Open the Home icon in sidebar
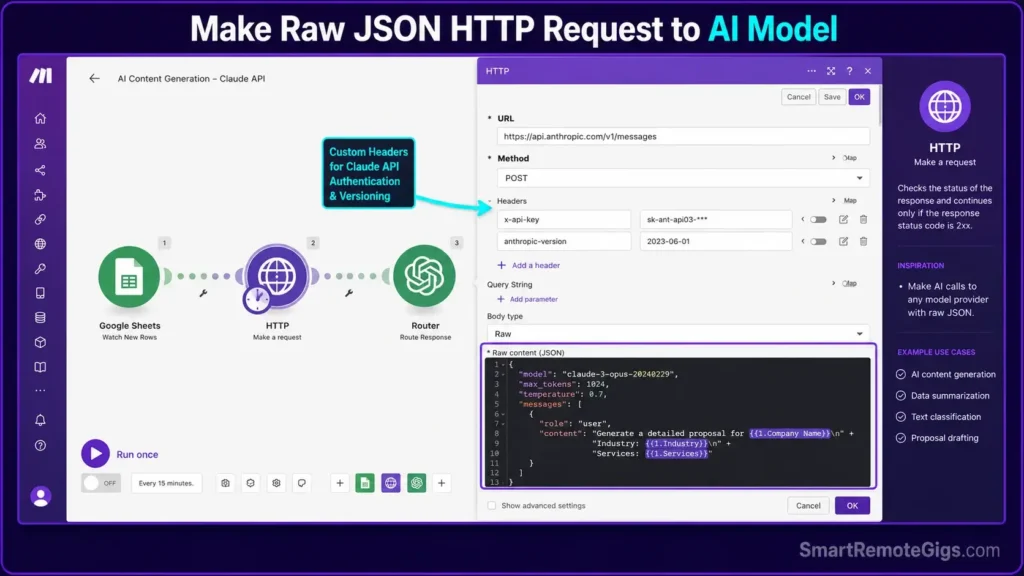 click(x=40, y=119)
